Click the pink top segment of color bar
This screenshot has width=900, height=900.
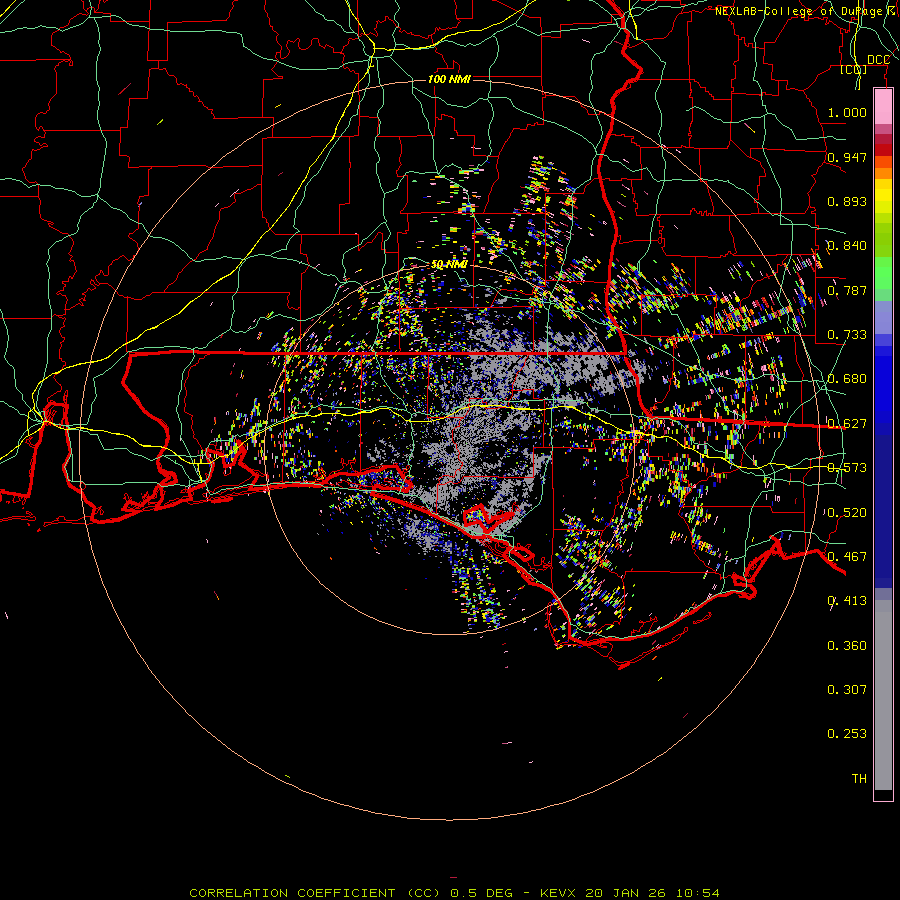883,106
